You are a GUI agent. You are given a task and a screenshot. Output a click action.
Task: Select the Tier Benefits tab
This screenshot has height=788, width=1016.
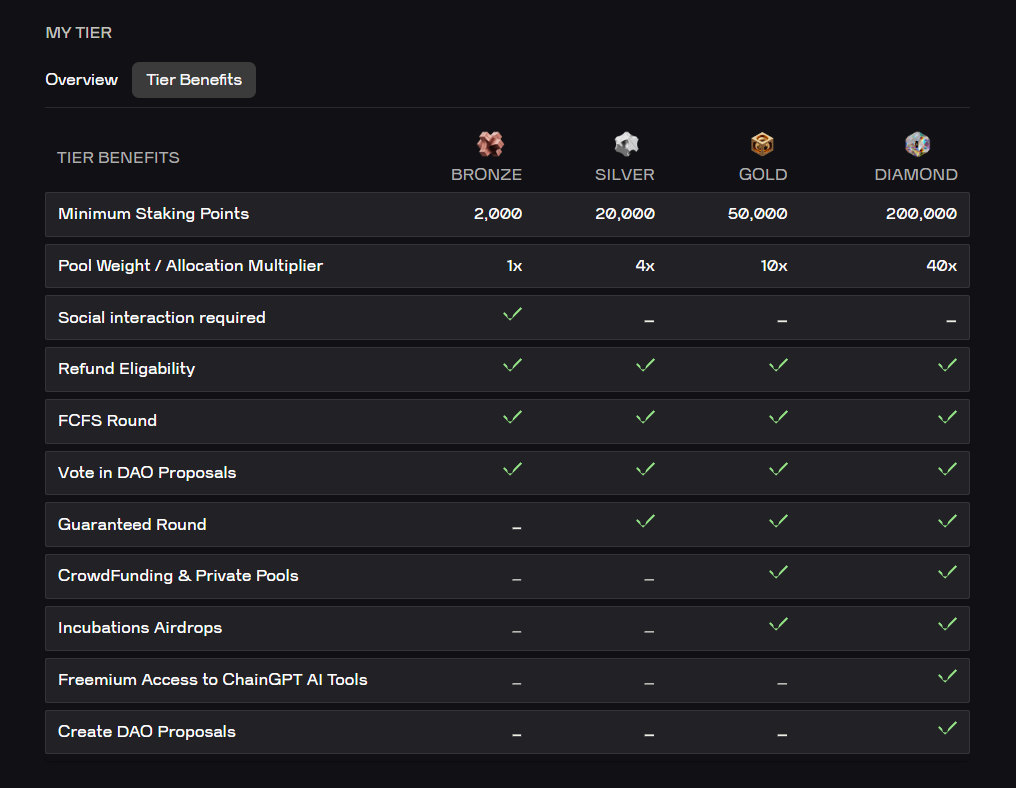click(194, 80)
